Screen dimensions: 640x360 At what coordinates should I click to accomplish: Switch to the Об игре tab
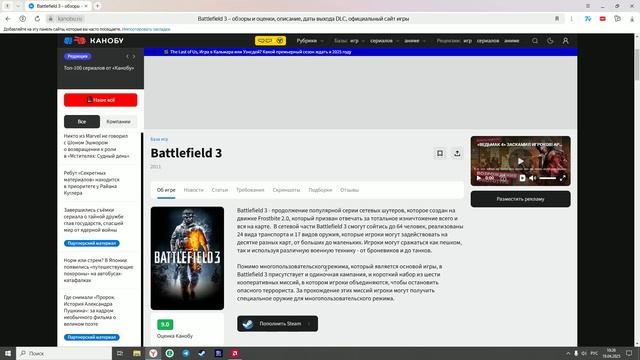[x=166, y=190]
